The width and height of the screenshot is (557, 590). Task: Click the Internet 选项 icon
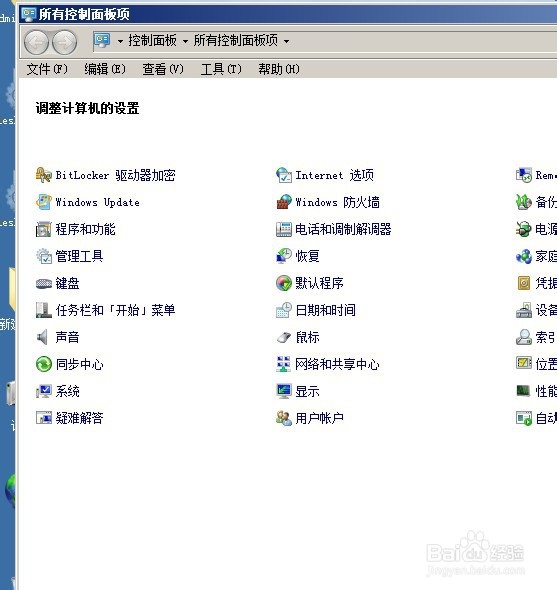[x=283, y=175]
